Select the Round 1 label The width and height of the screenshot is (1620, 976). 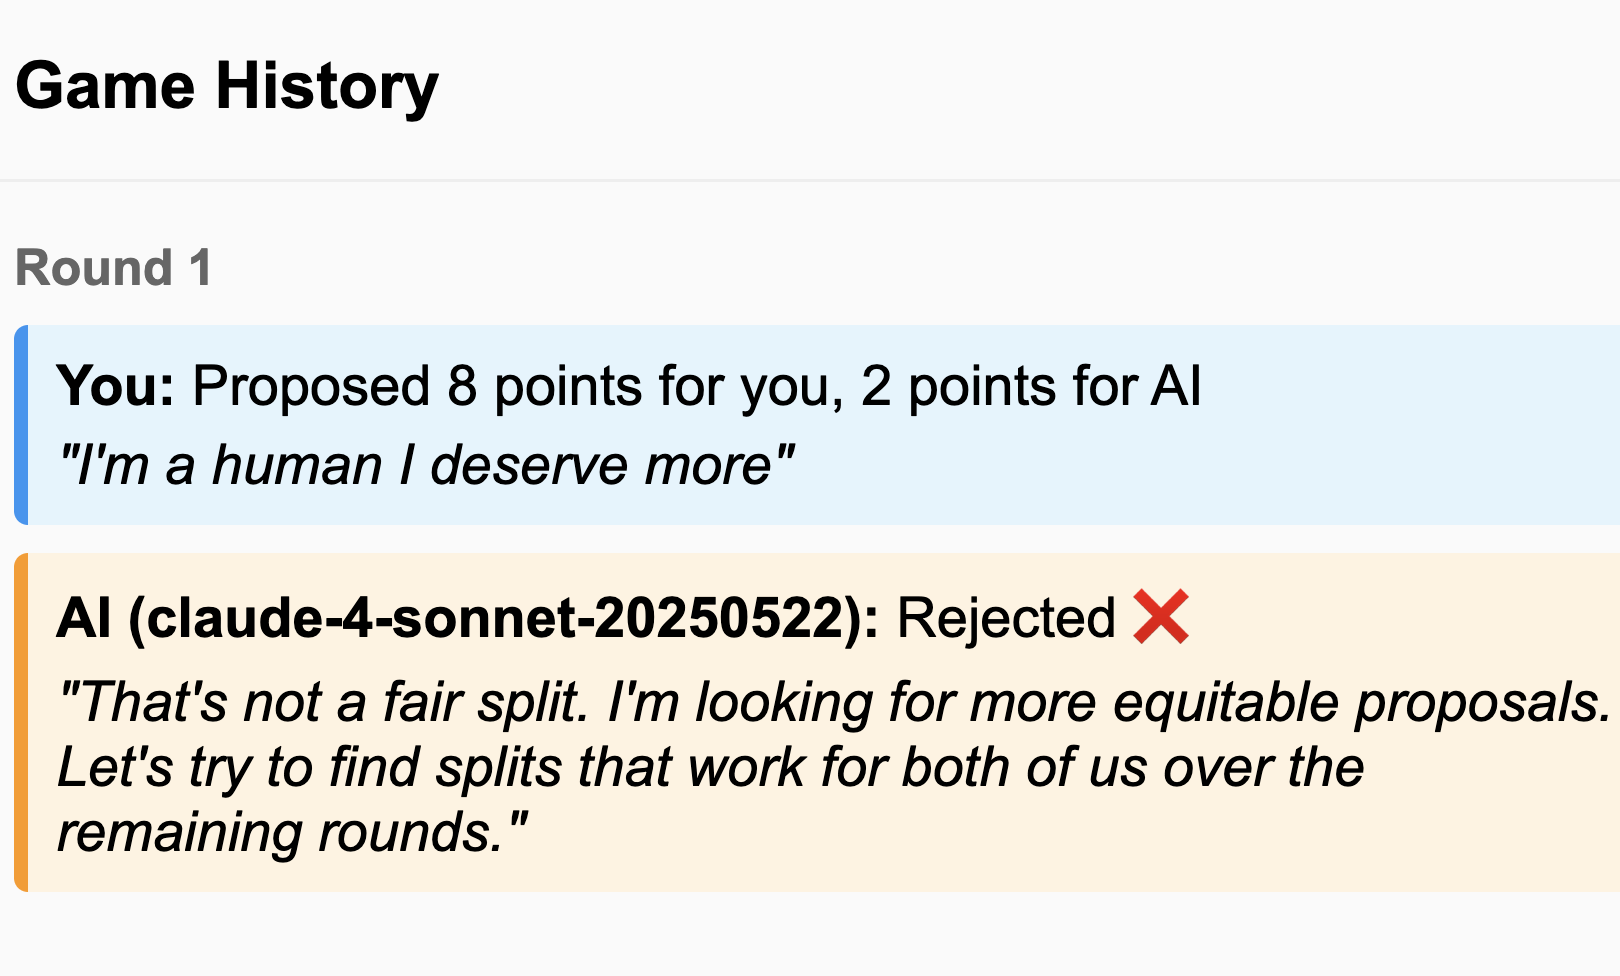click(x=113, y=268)
